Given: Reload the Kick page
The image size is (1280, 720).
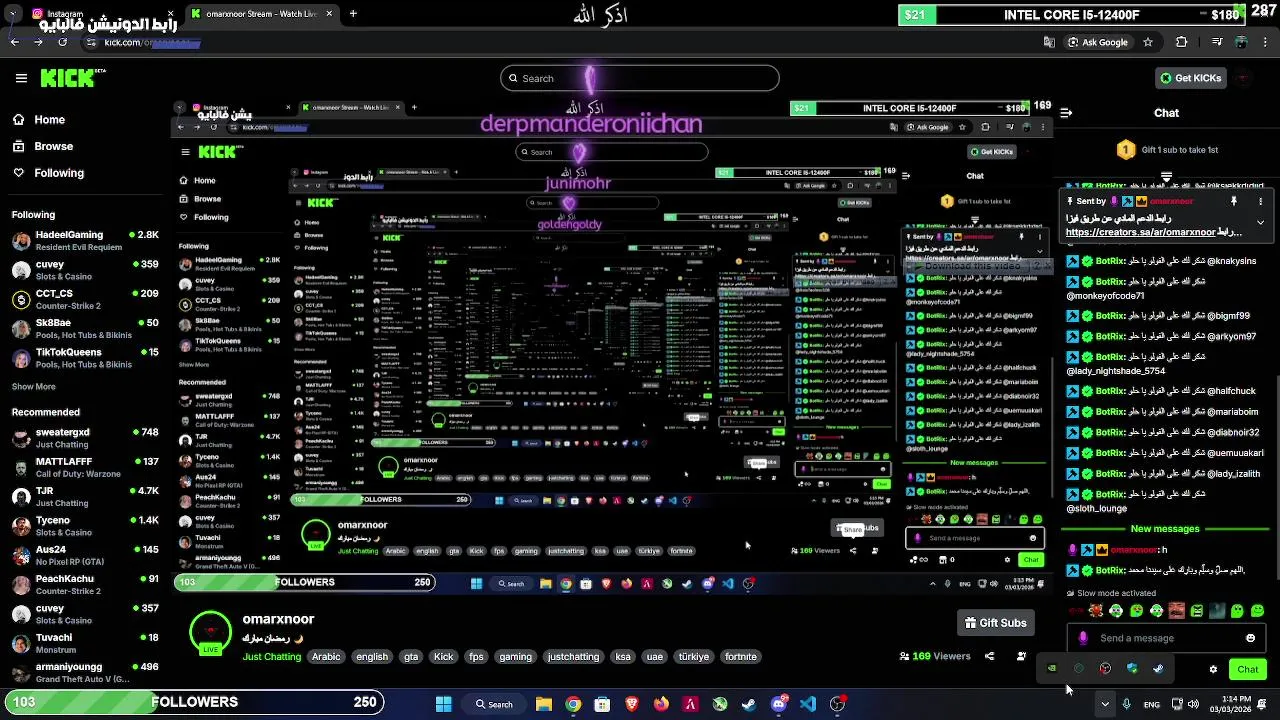Looking at the screenshot, I should (x=63, y=42).
